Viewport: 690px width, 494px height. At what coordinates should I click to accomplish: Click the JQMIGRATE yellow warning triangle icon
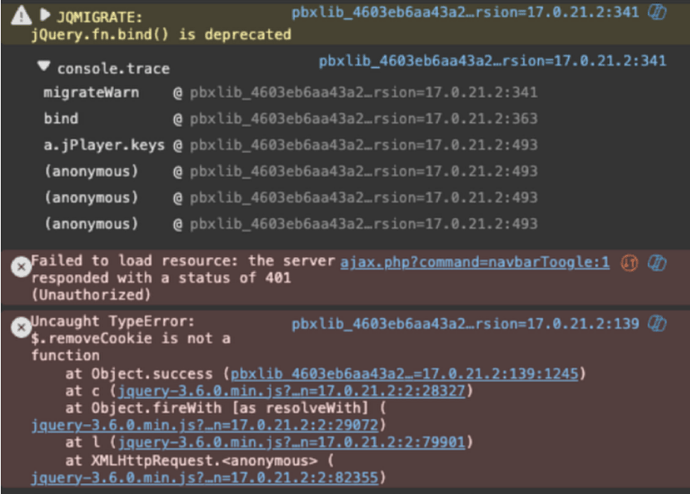coord(19,16)
